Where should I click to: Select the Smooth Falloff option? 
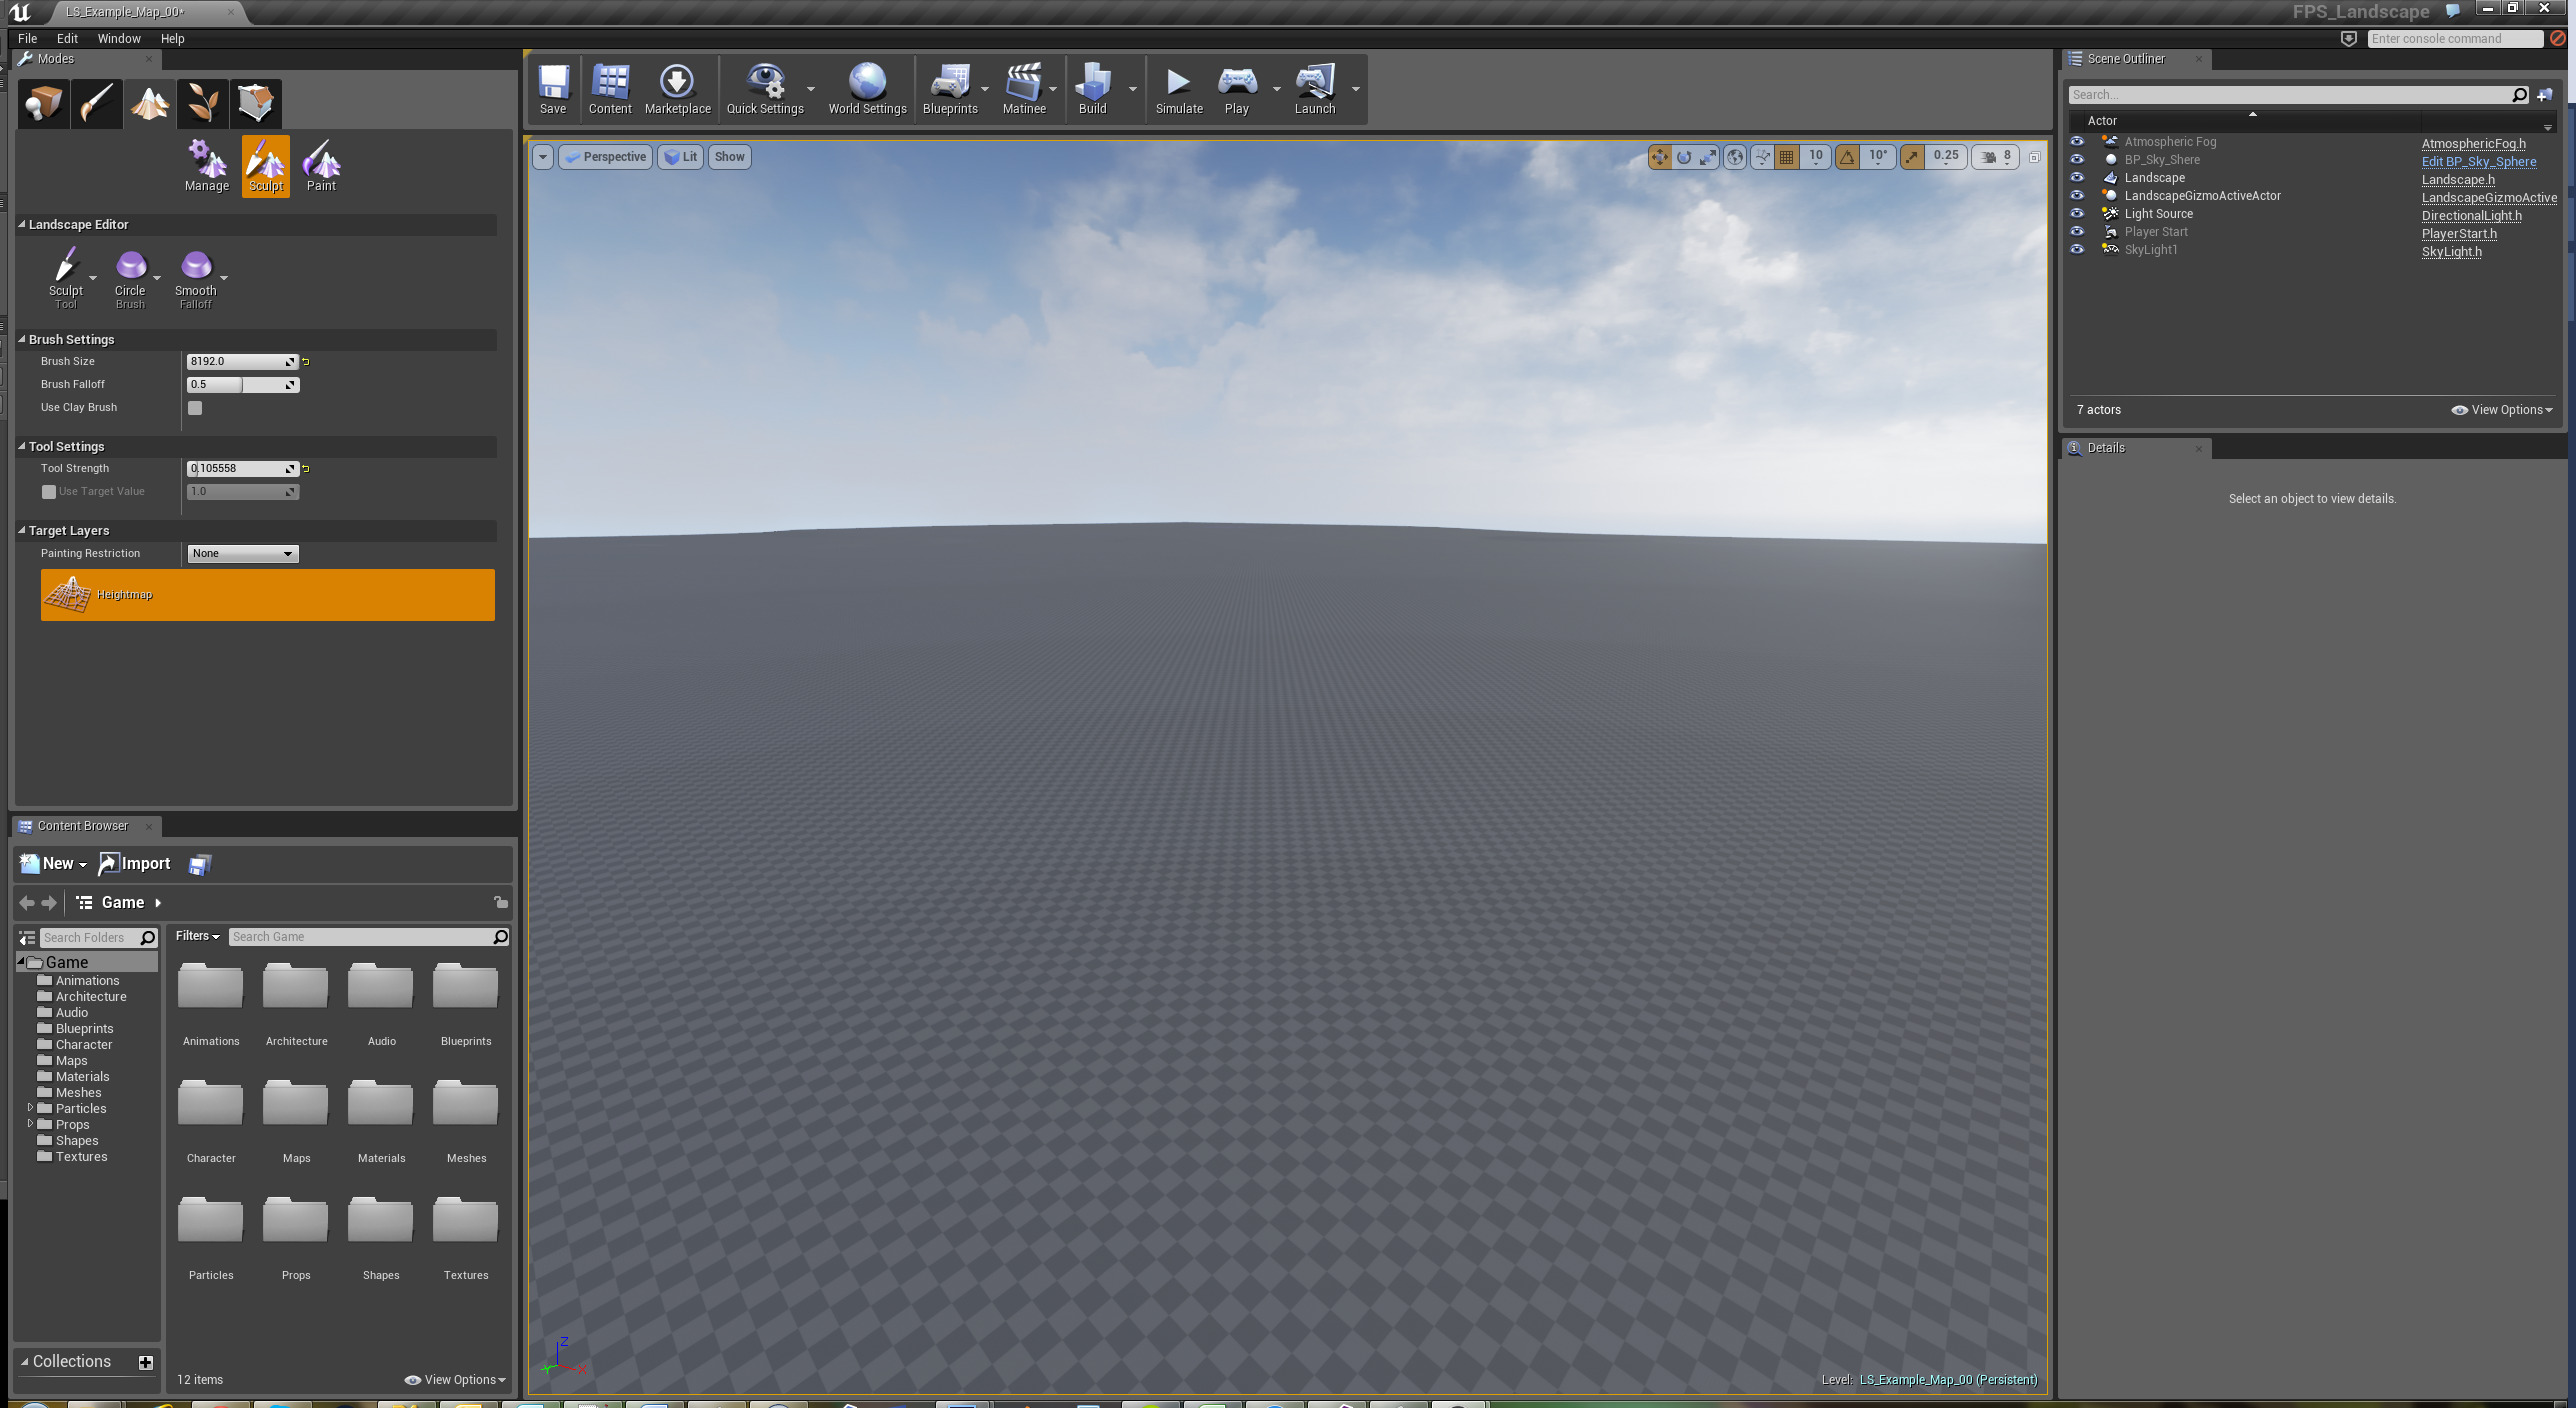click(196, 272)
